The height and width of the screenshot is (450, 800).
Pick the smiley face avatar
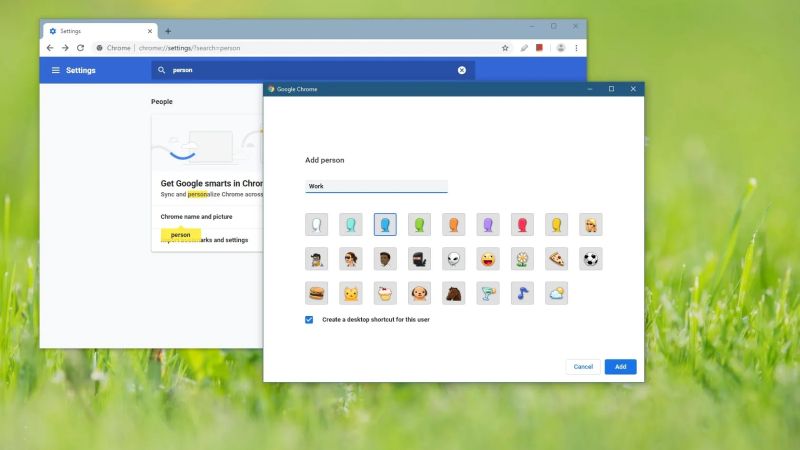click(488, 259)
